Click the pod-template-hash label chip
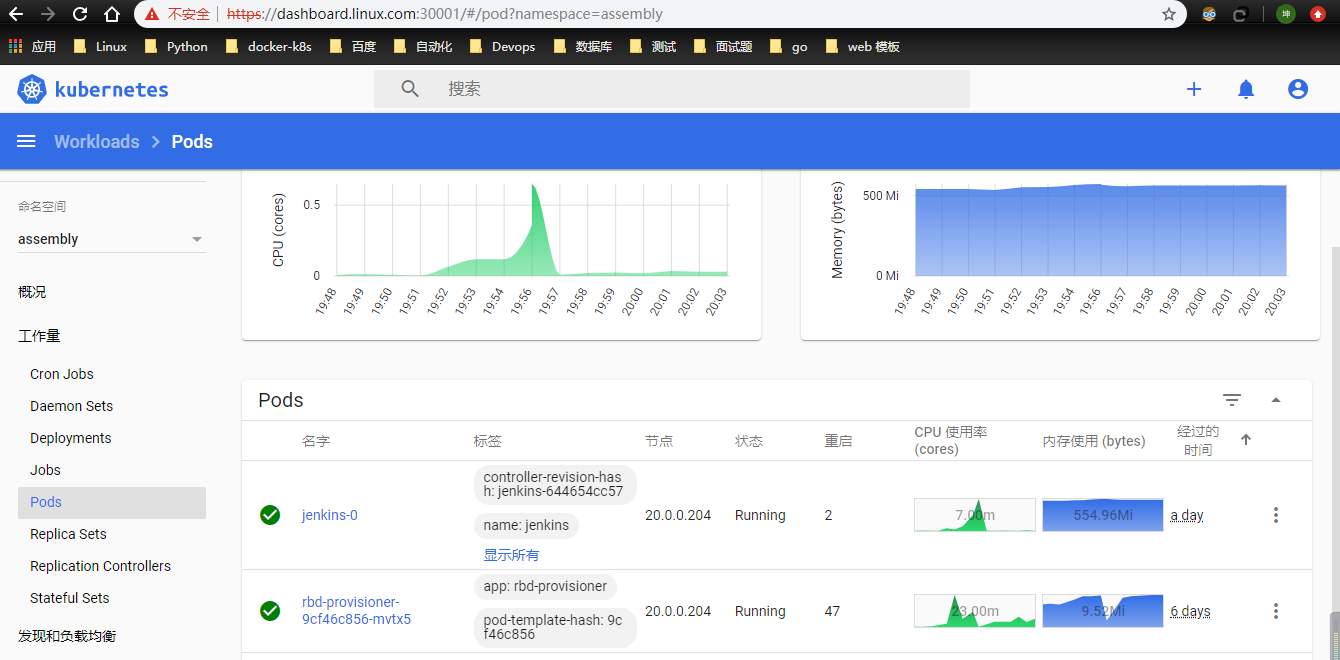Screen dimensions: 1340x660 554,627
